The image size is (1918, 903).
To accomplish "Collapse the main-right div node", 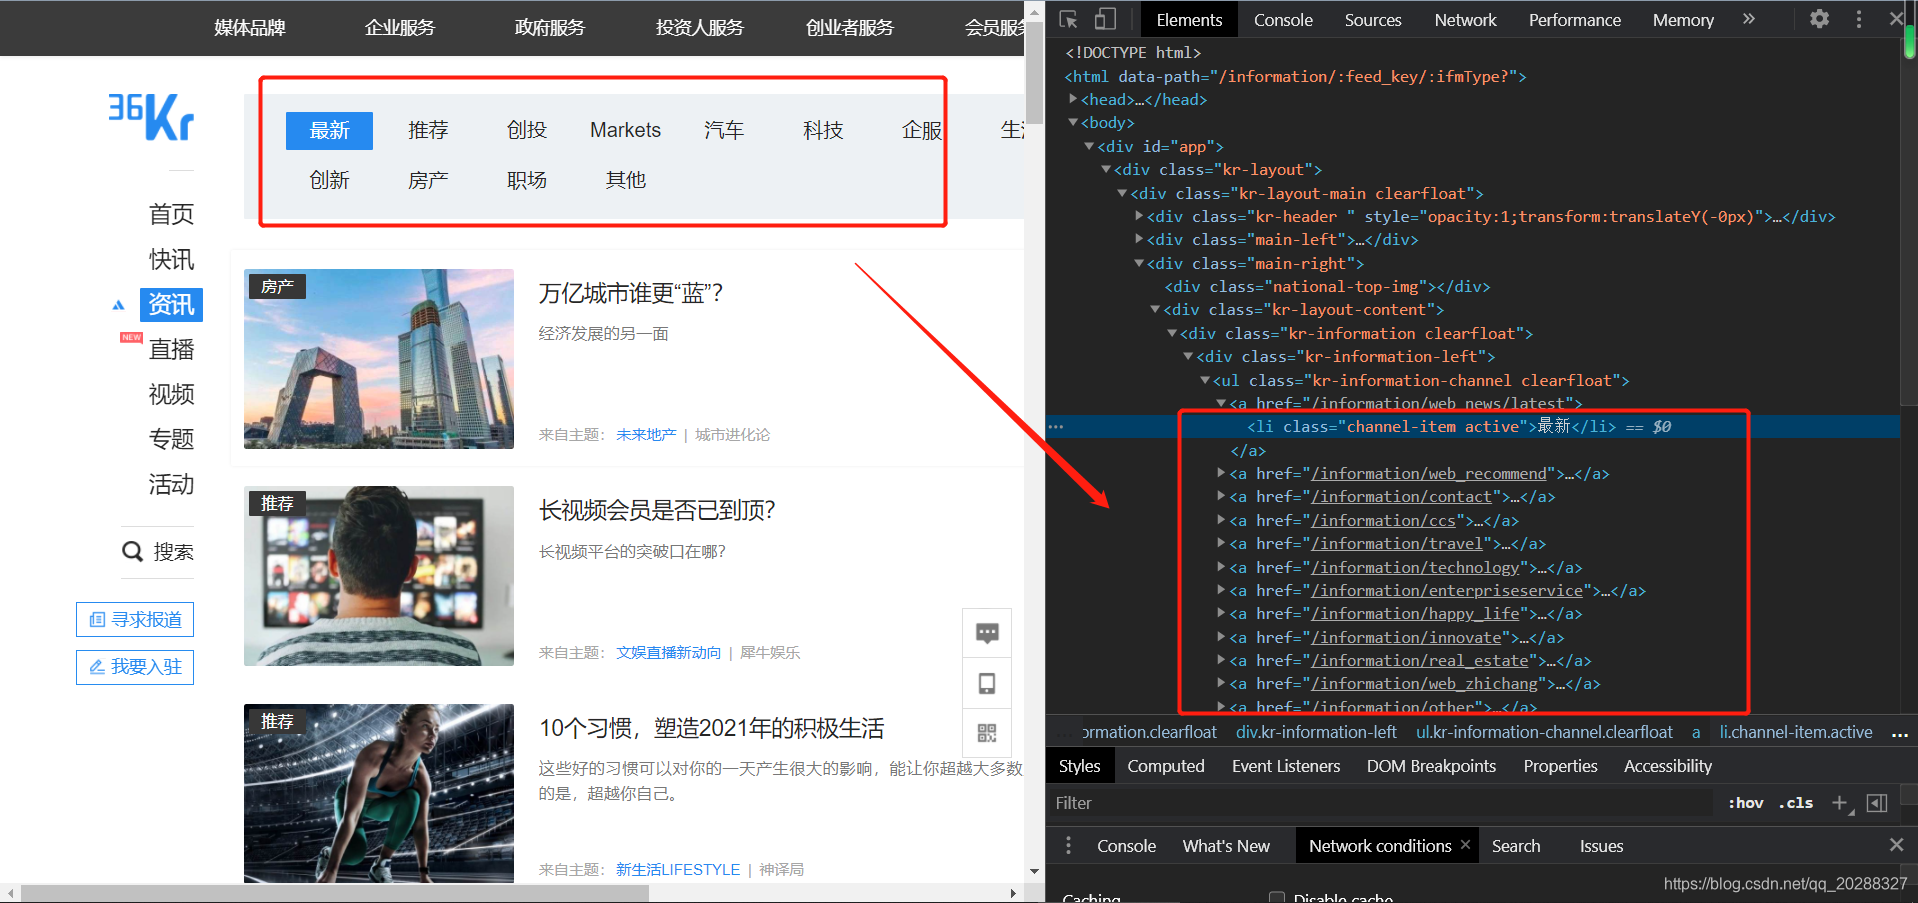I will click(x=1139, y=263).
